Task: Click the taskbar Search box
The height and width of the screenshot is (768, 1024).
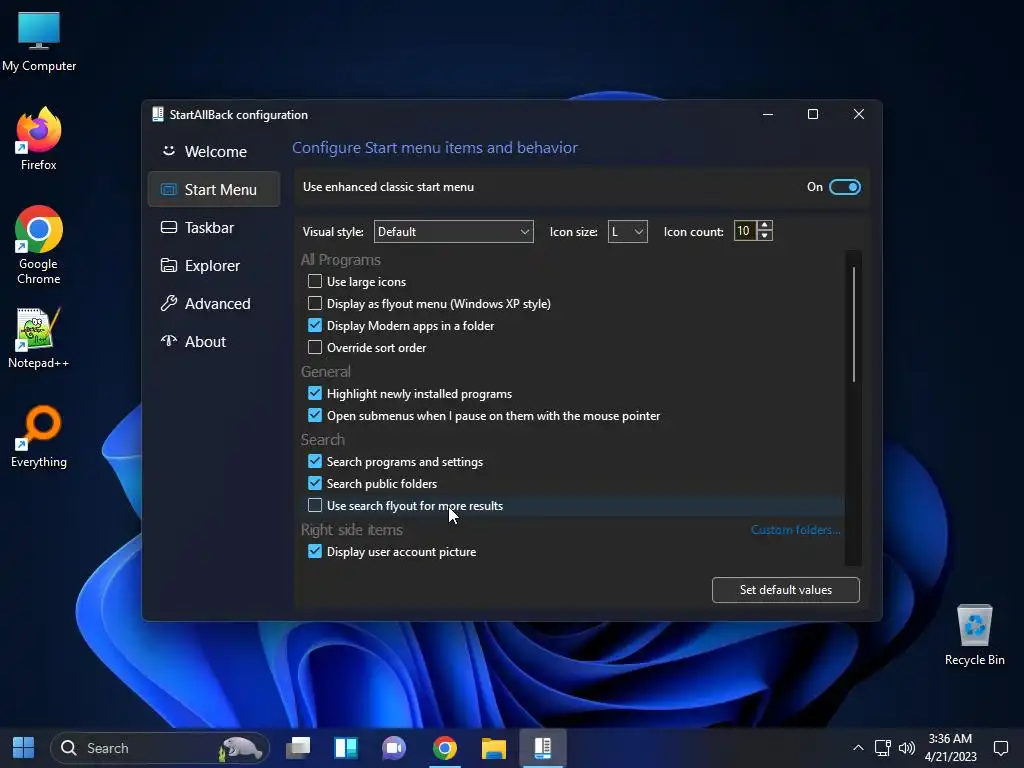Action: pos(160,748)
